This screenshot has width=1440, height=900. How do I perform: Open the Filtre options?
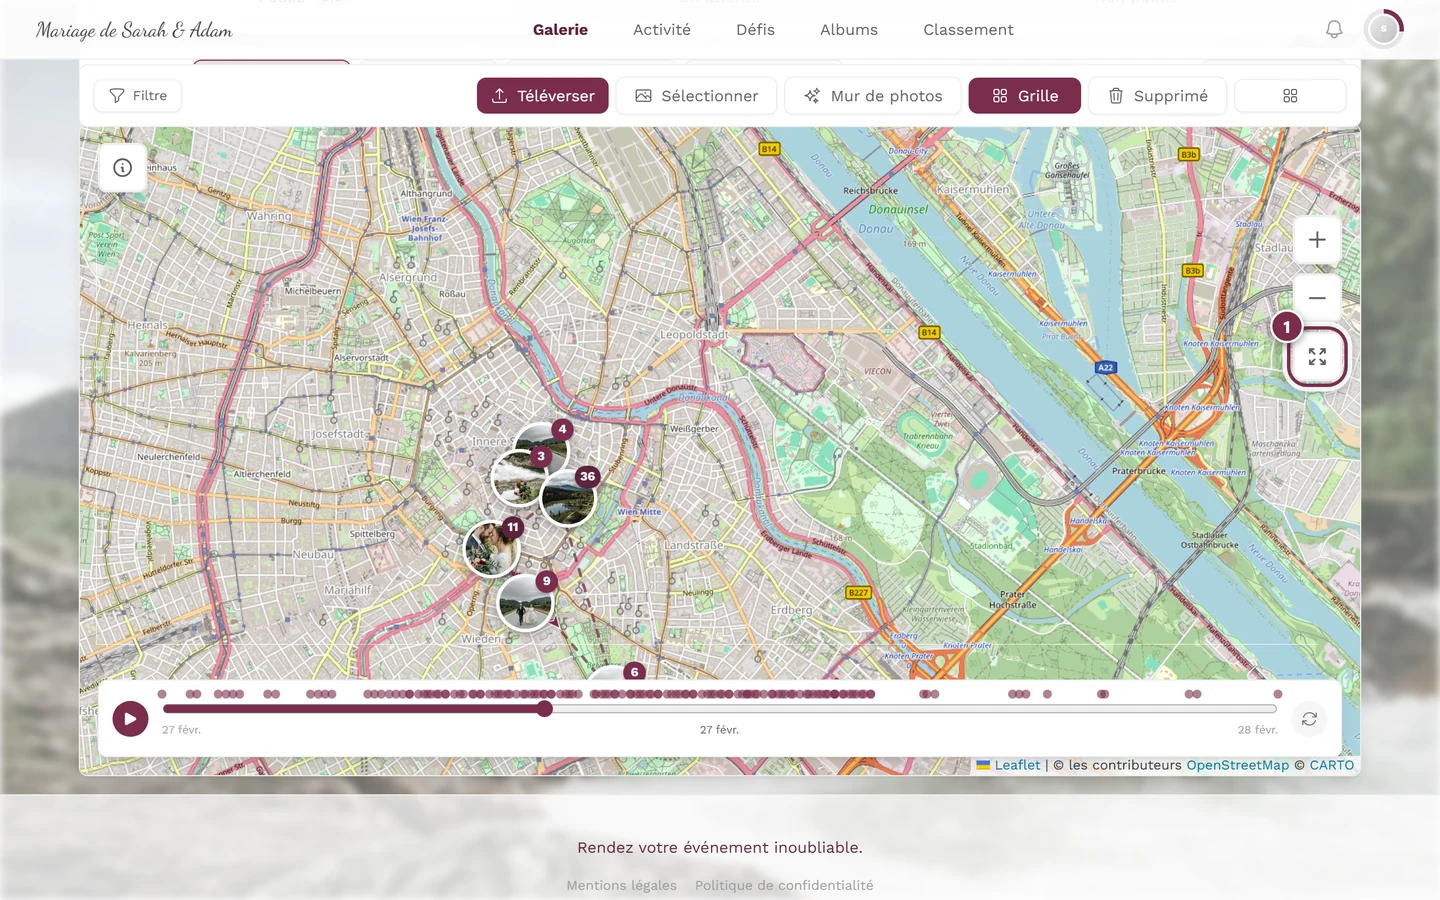point(138,96)
